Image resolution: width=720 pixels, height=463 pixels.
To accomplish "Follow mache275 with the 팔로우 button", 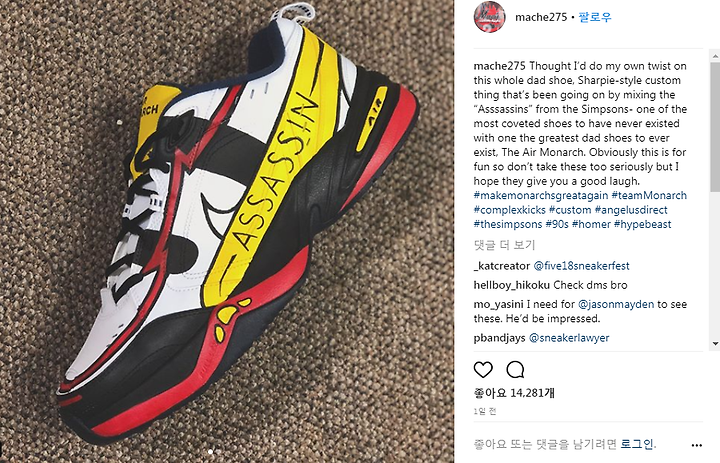I will (x=595, y=17).
